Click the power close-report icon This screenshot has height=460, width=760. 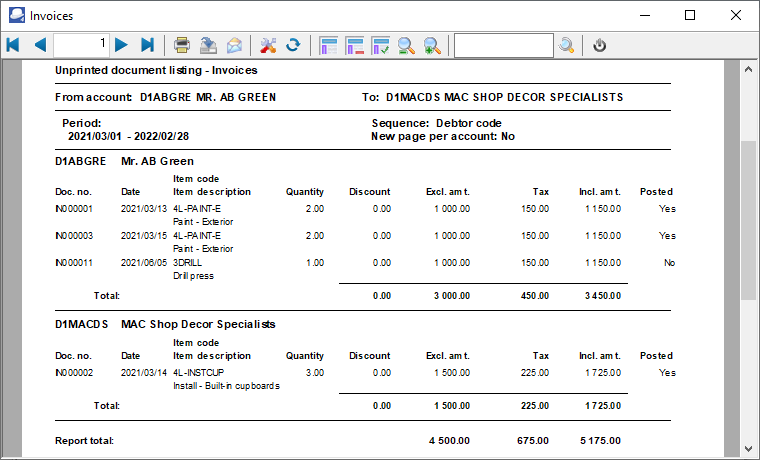point(600,46)
